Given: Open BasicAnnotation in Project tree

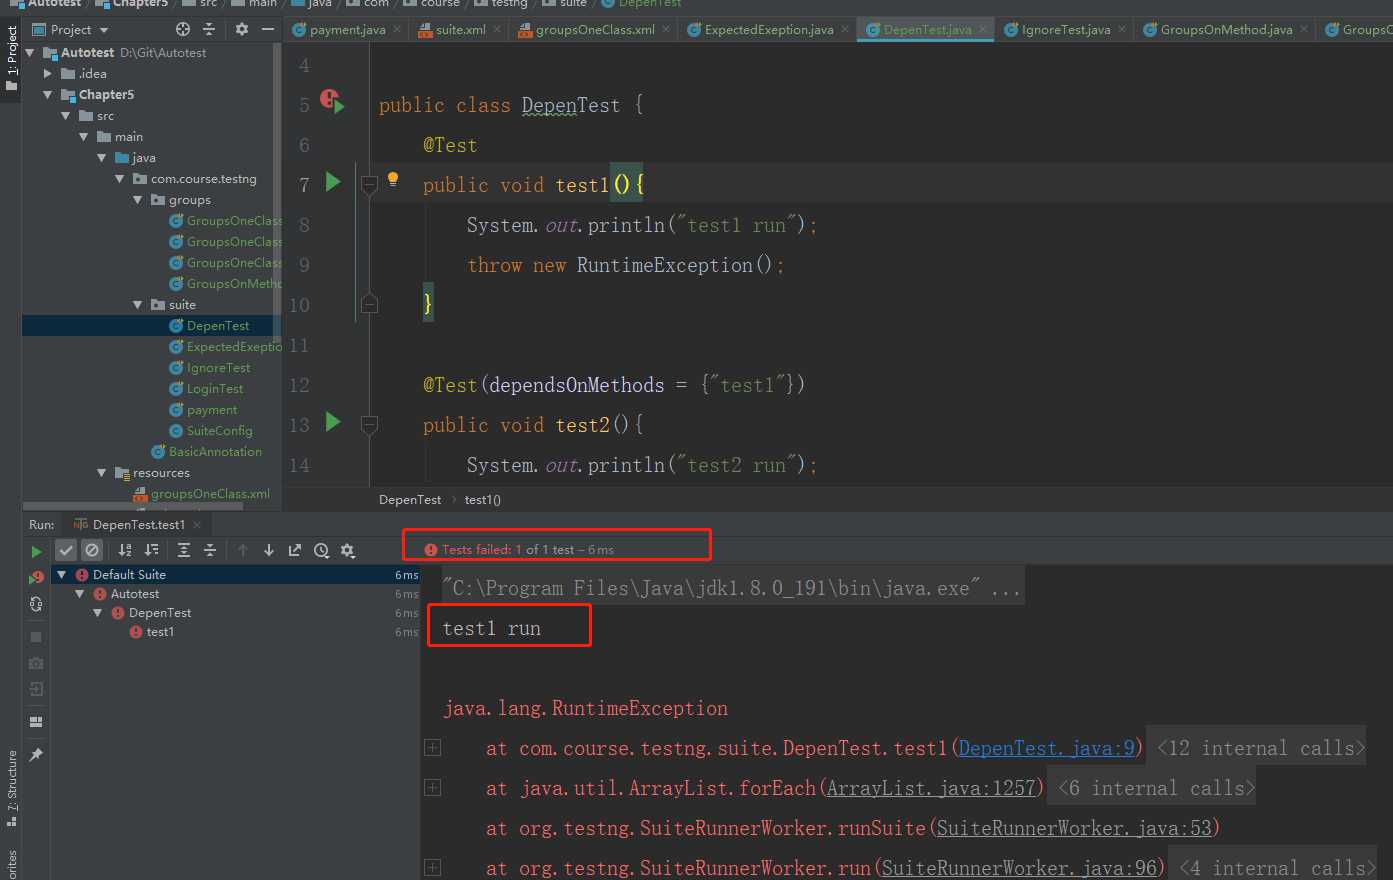Looking at the screenshot, I should pos(215,452).
